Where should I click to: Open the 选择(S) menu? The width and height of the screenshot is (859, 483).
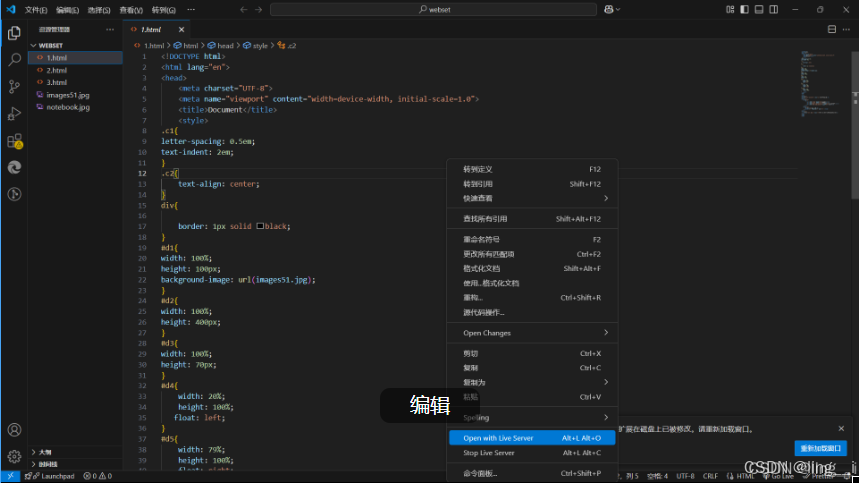pos(99,10)
